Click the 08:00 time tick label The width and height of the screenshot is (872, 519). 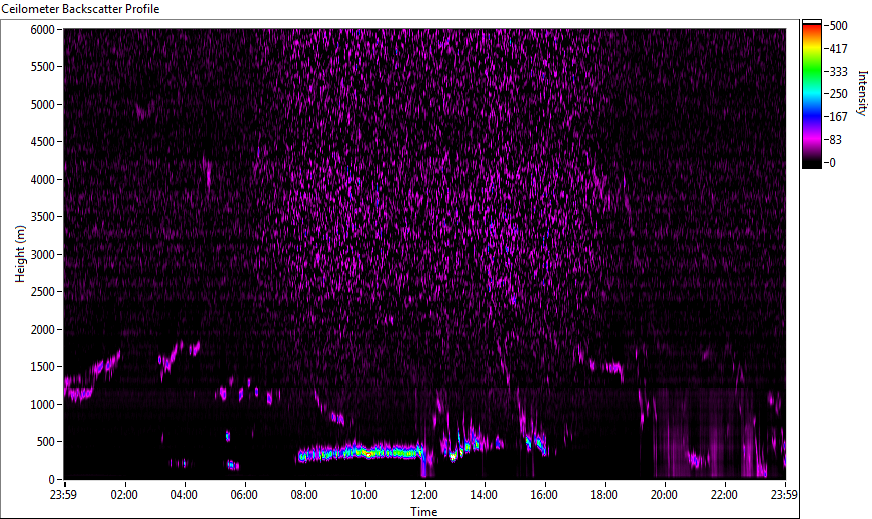click(x=304, y=495)
